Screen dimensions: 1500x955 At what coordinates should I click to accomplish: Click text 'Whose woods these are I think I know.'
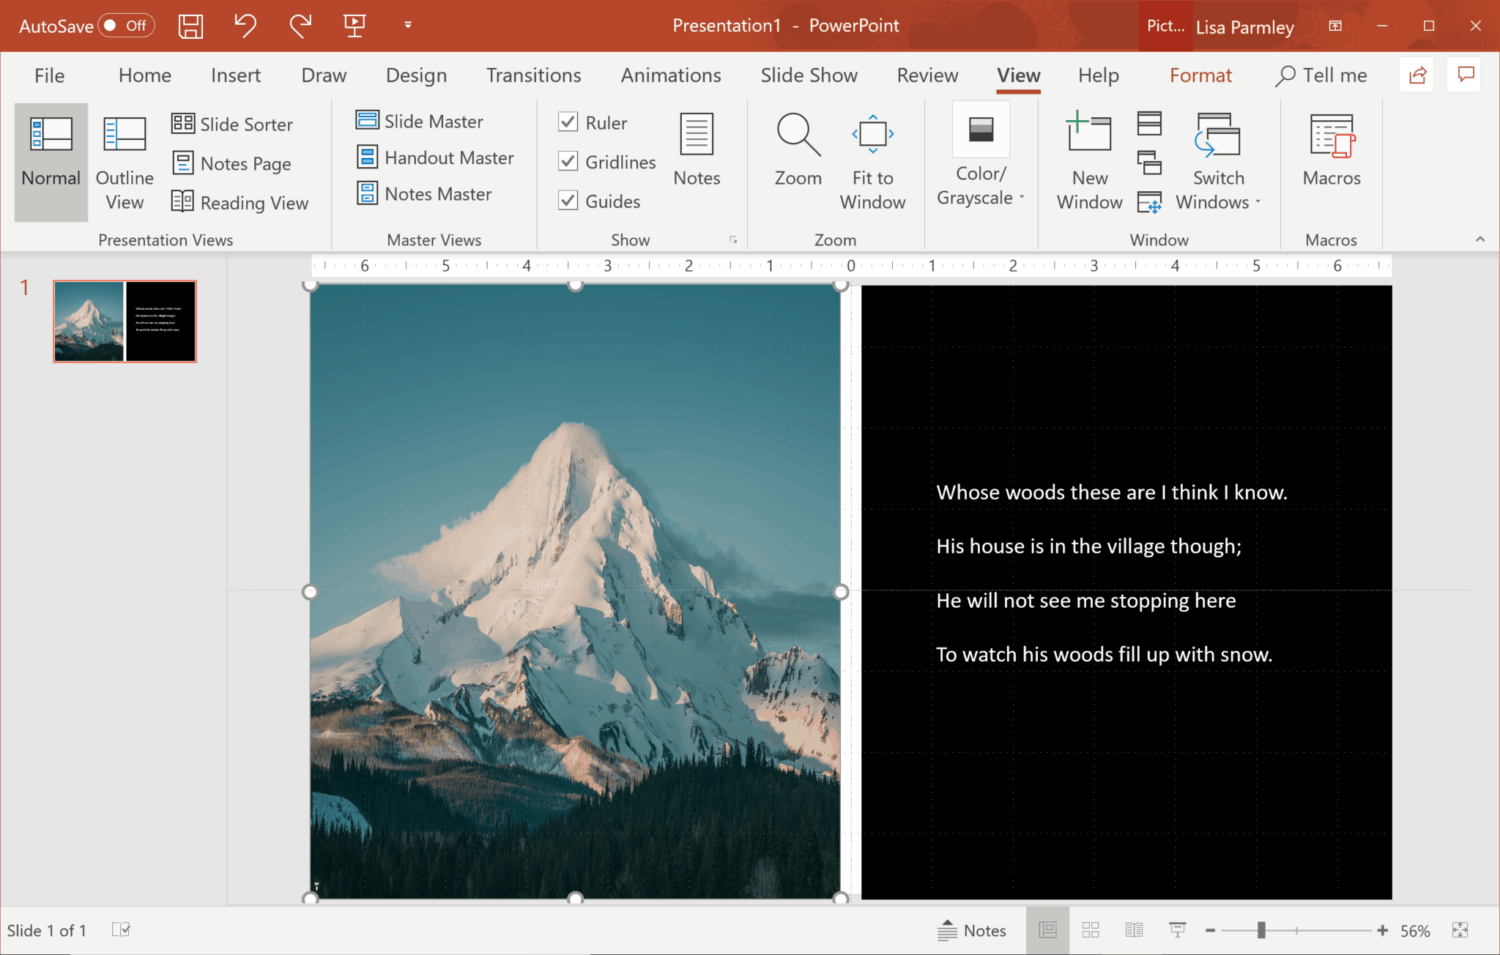(1112, 492)
